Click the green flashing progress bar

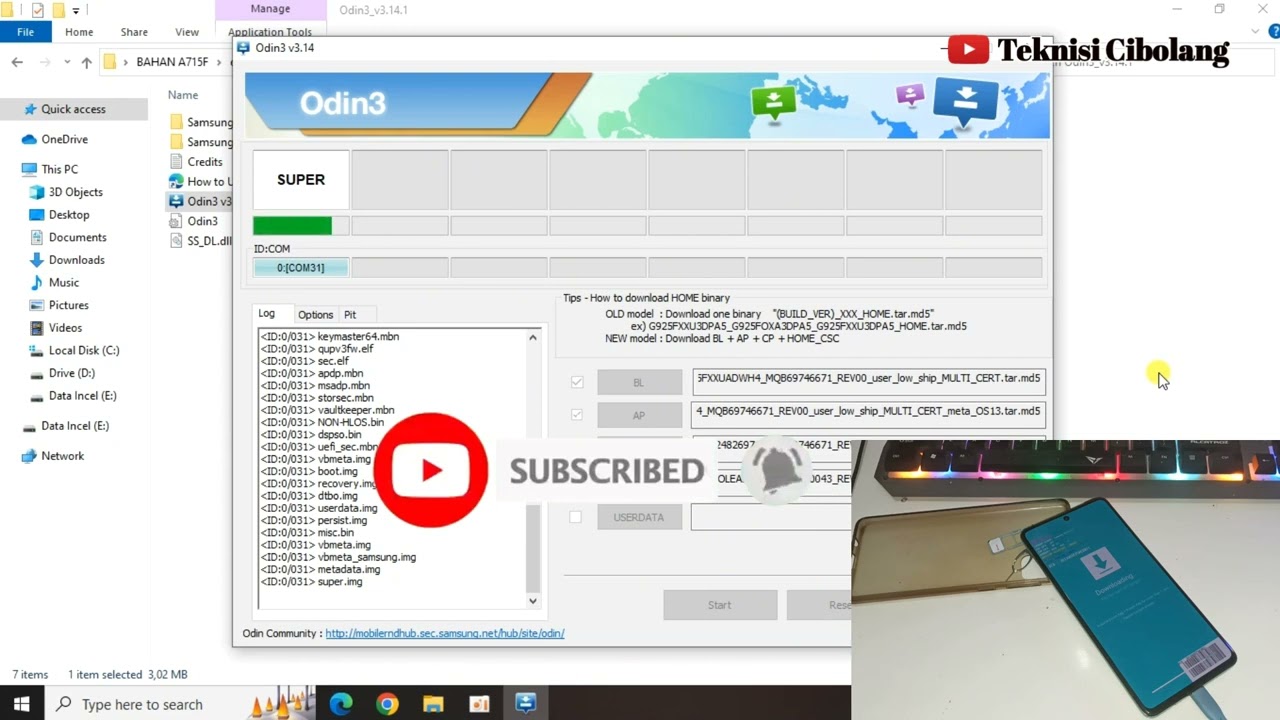click(292, 226)
